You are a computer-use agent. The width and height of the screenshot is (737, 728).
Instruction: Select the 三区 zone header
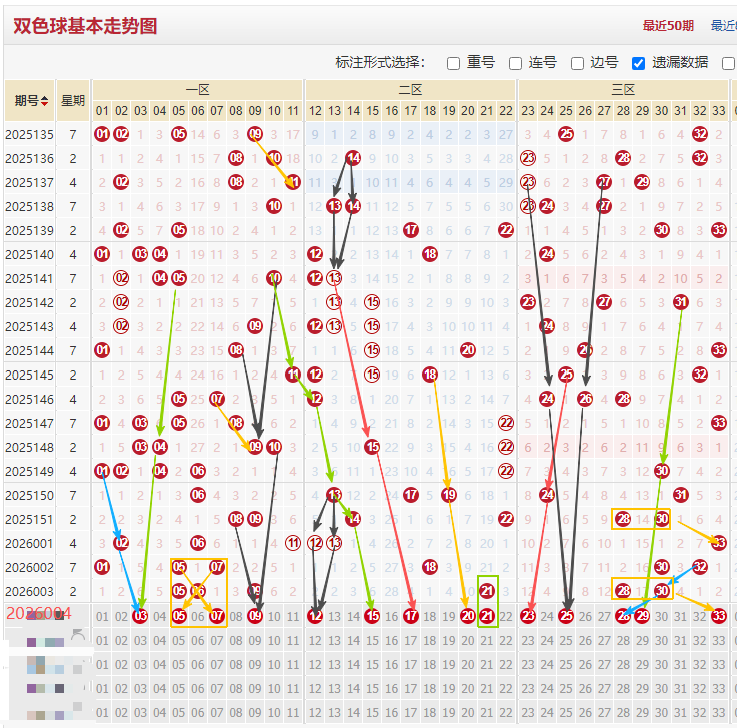pos(623,90)
